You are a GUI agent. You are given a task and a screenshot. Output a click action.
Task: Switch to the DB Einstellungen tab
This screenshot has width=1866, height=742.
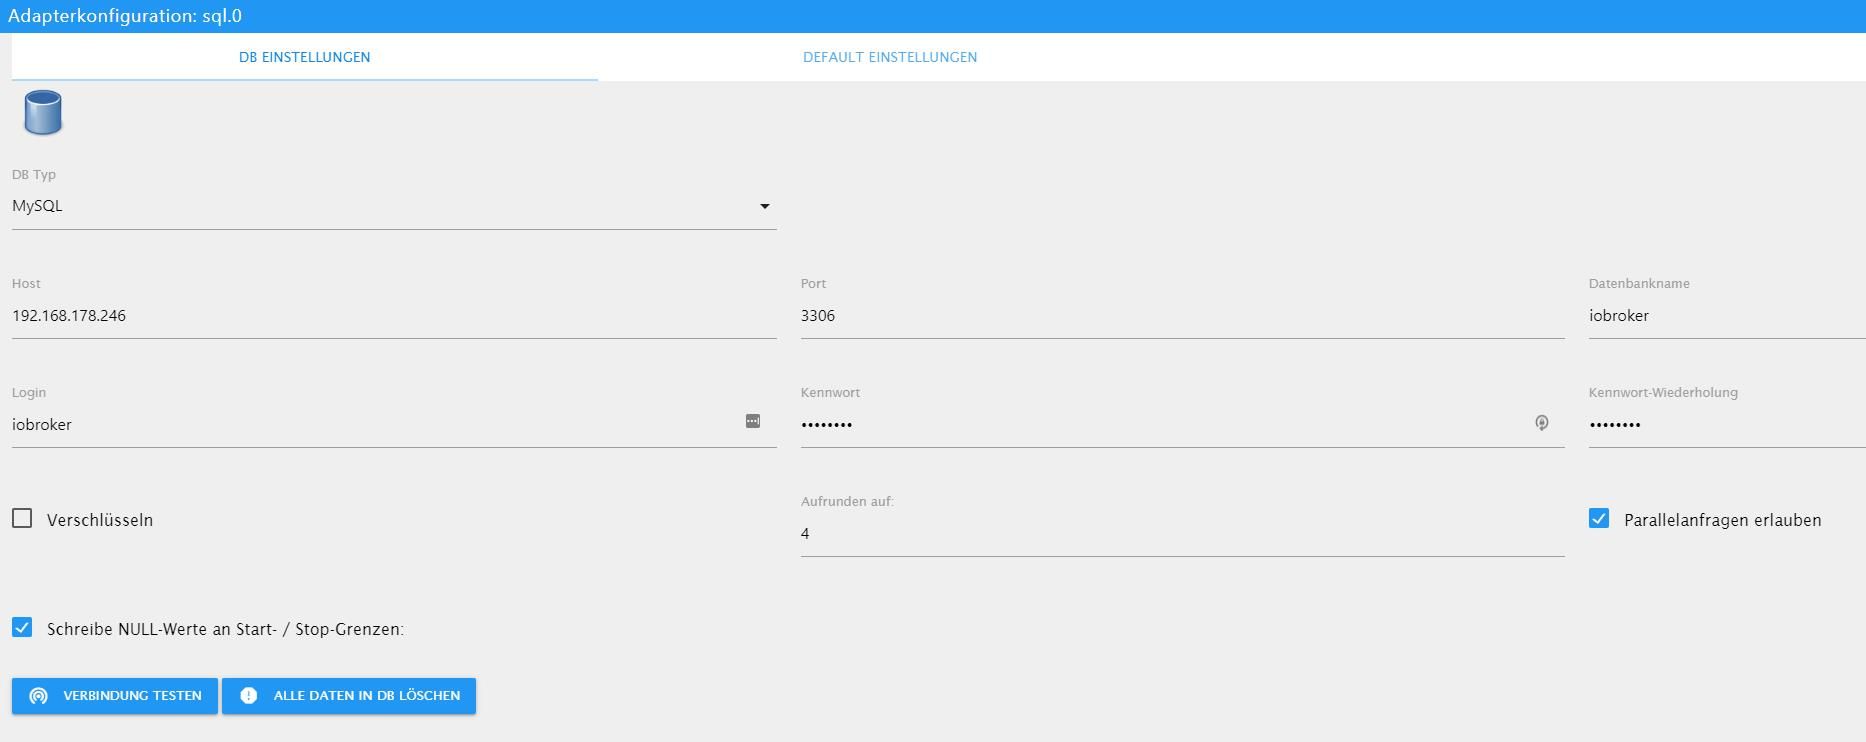click(305, 57)
